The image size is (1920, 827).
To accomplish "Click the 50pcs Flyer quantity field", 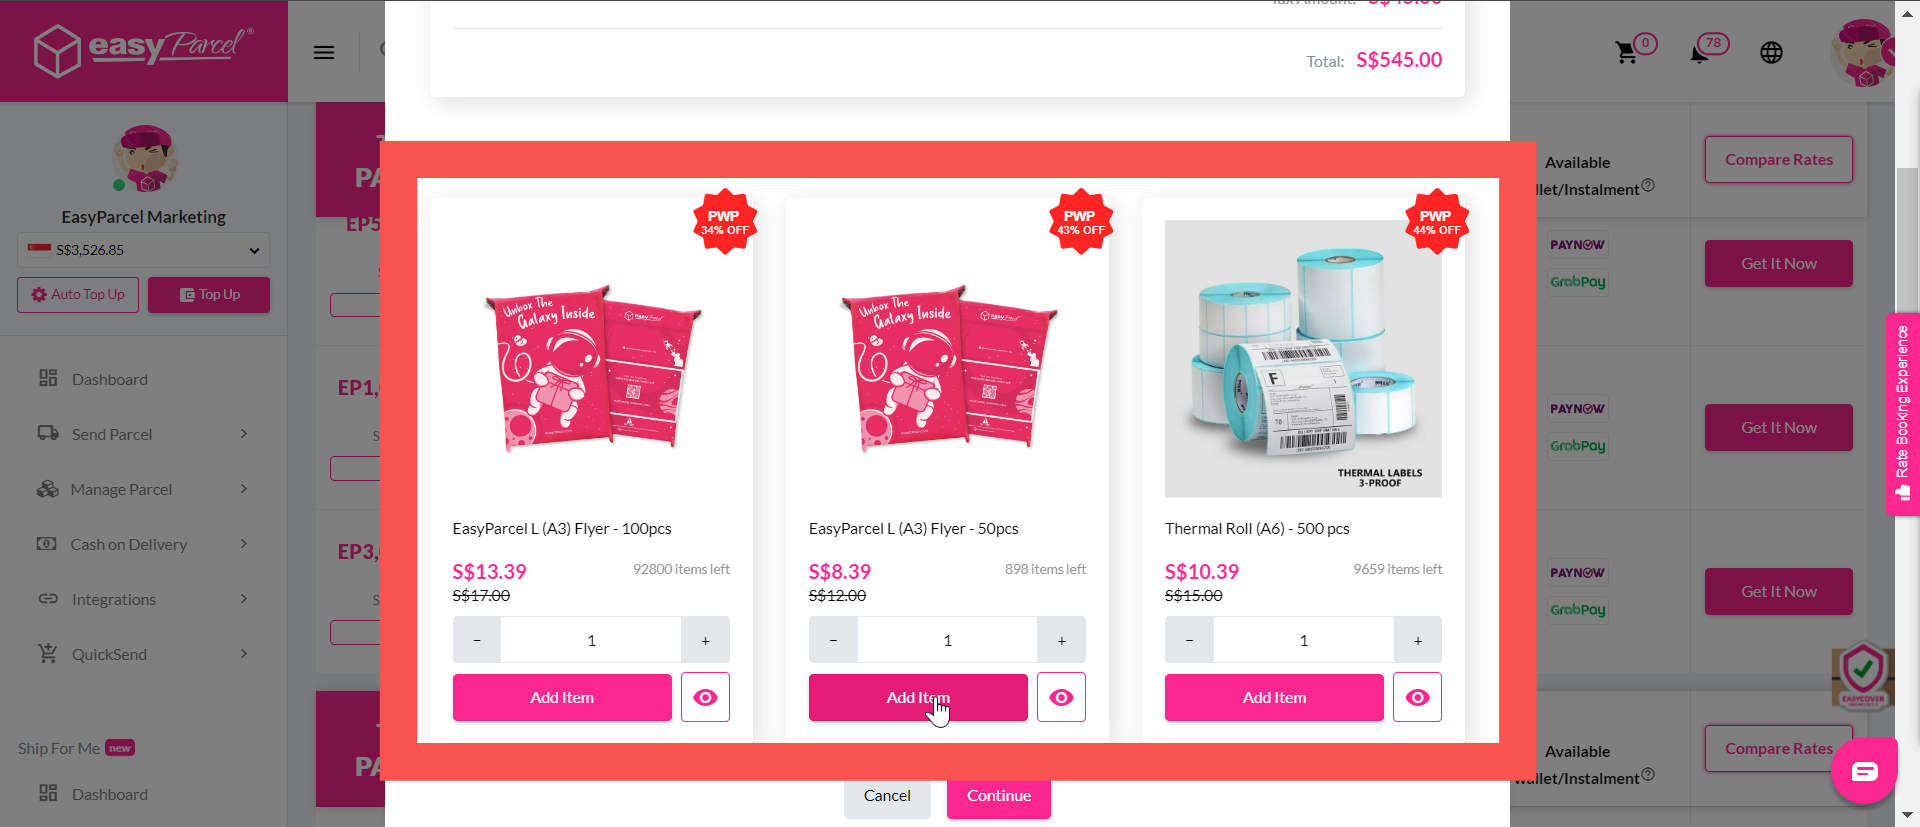I will (947, 640).
